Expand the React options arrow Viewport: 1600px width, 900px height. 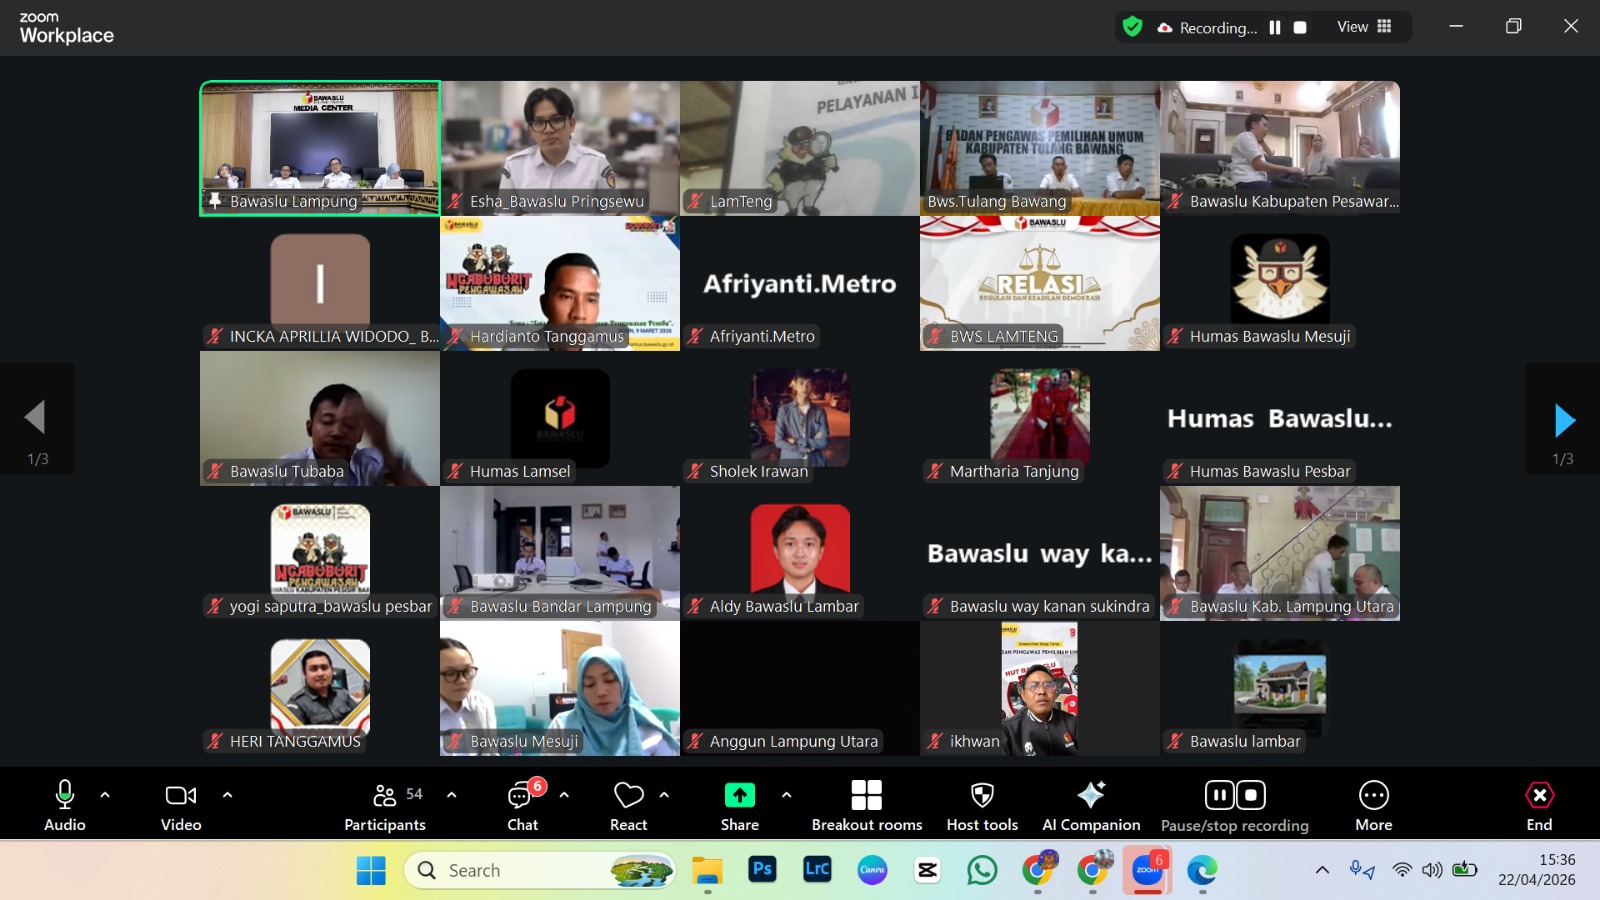(x=664, y=795)
